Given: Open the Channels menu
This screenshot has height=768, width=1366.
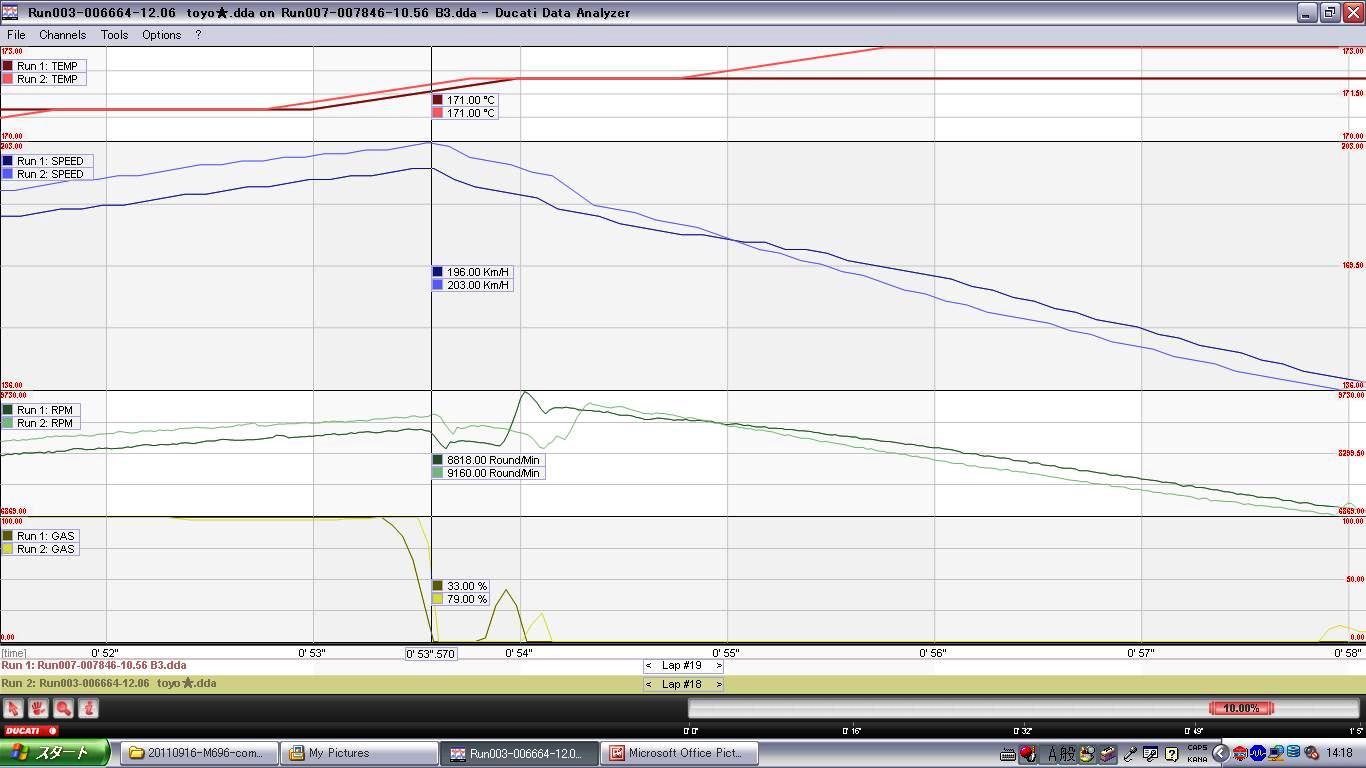Looking at the screenshot, I should [62, 34].
